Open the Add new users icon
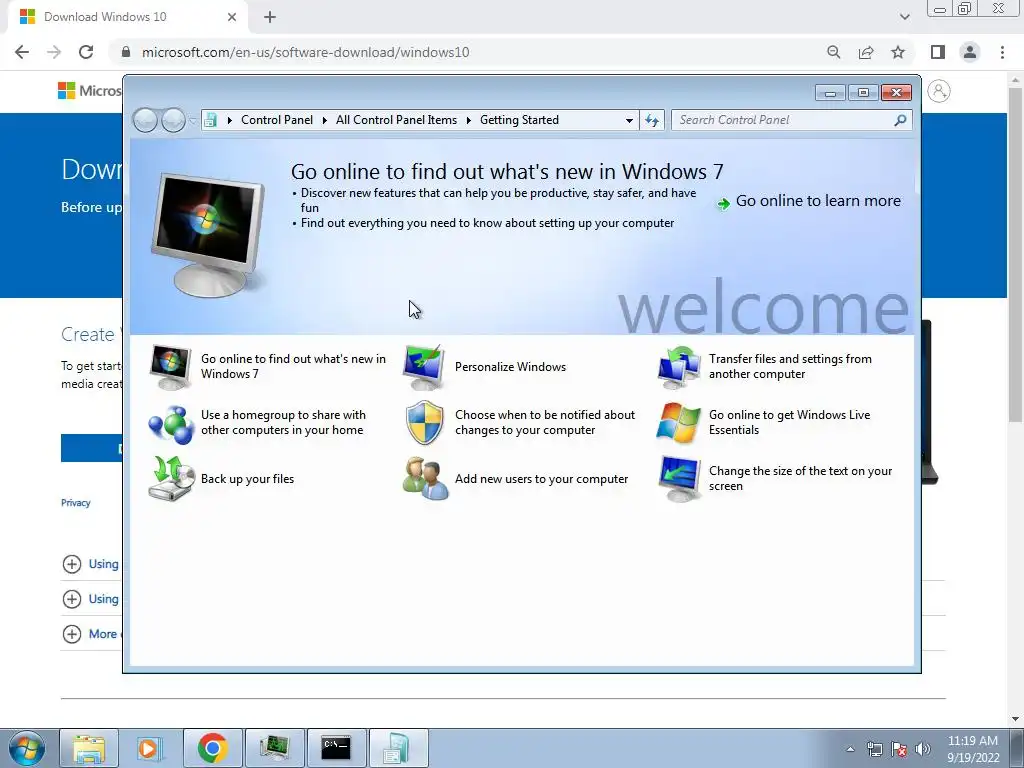Viewport: 1024px width, 768px height. [425, 479]
